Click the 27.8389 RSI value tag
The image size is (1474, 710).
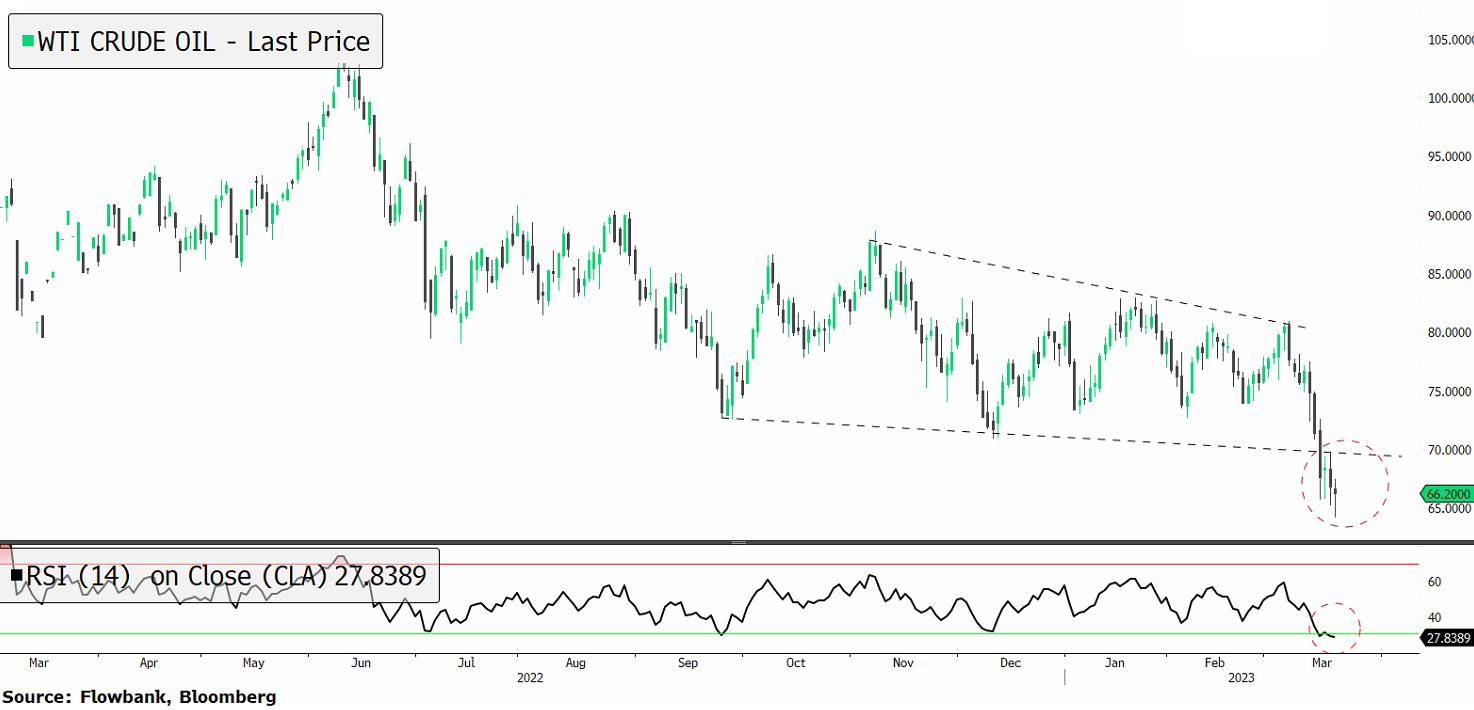tap(1446, 637)
